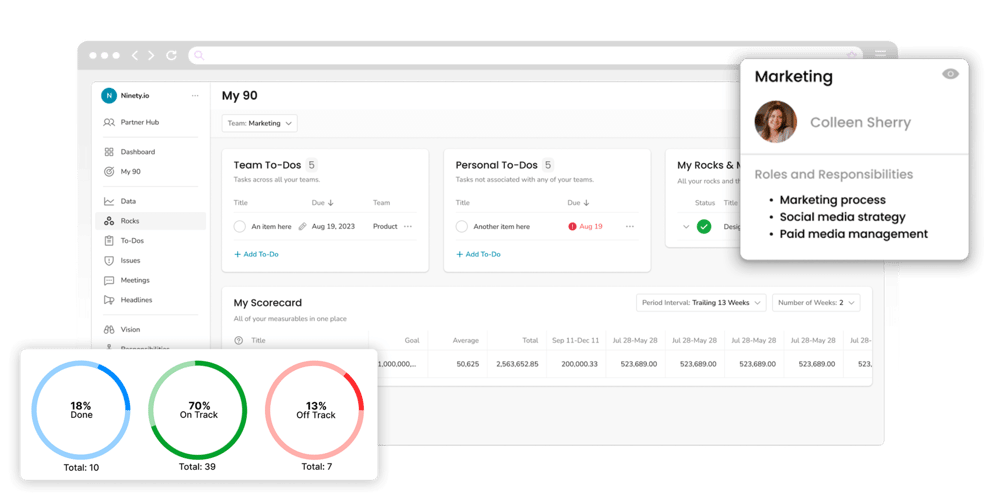Go forward with browser forward arrow
Image resolution: width=1000 pixels, height=501 pixels.
[151, 55]
